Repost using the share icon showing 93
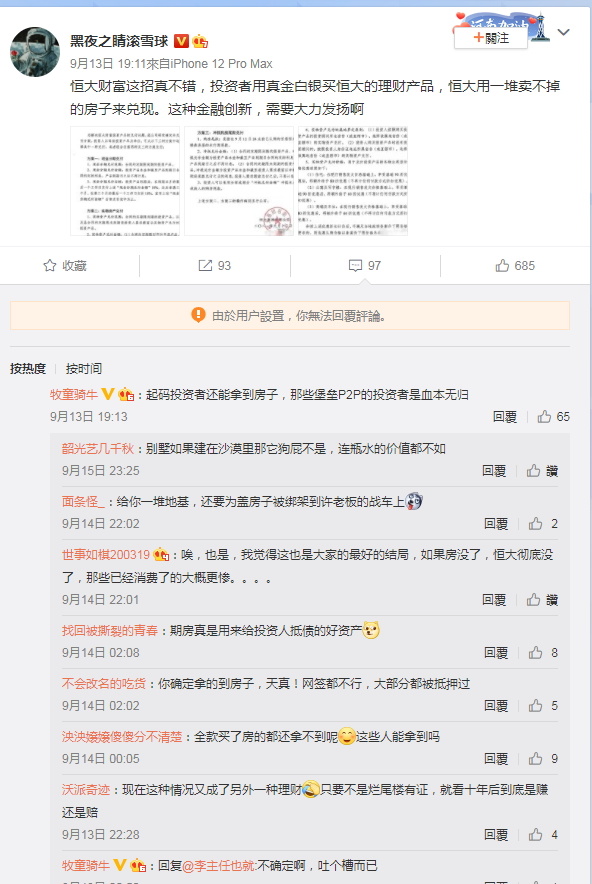592x884 pixels. [x=215, y=266]
